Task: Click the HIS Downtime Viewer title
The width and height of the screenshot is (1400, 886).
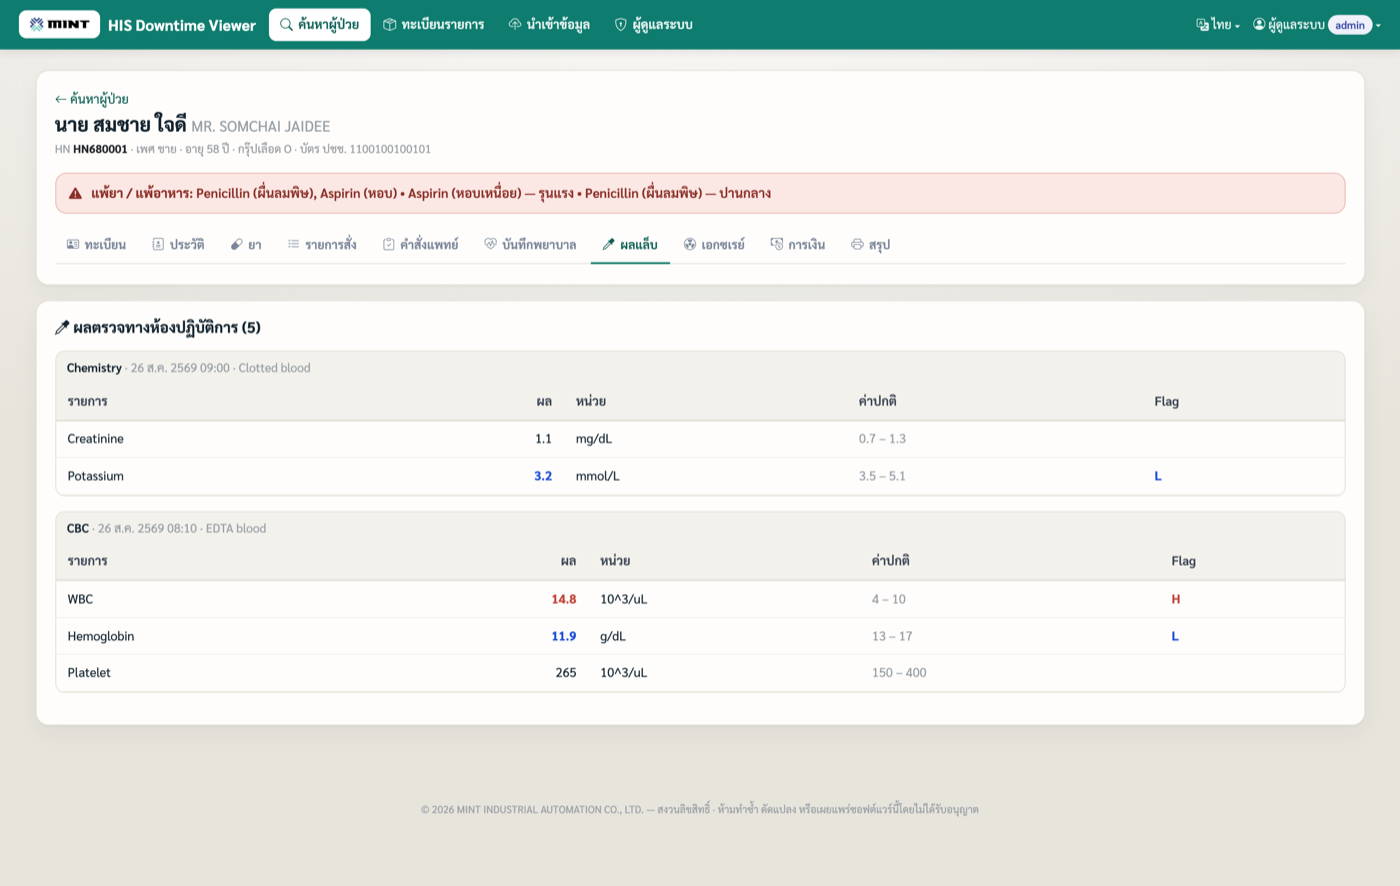Action: (182, 25)
